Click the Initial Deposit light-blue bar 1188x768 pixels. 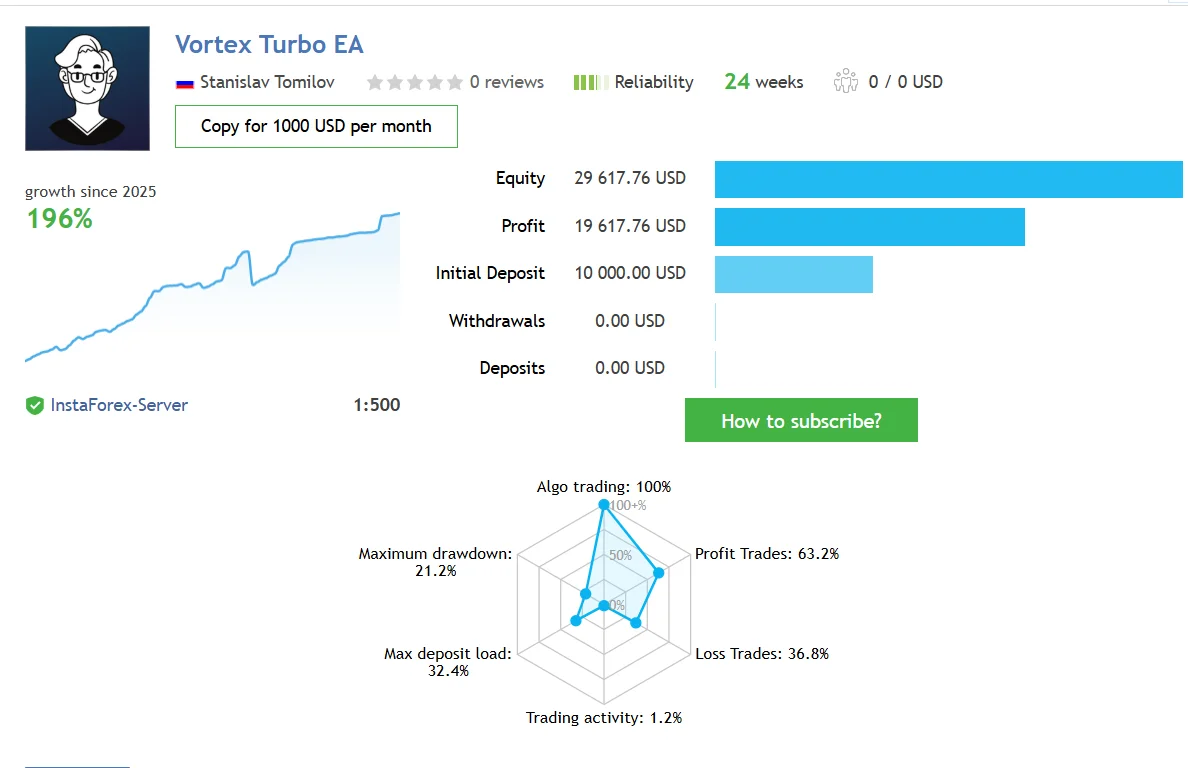click(x=793, y=274)
